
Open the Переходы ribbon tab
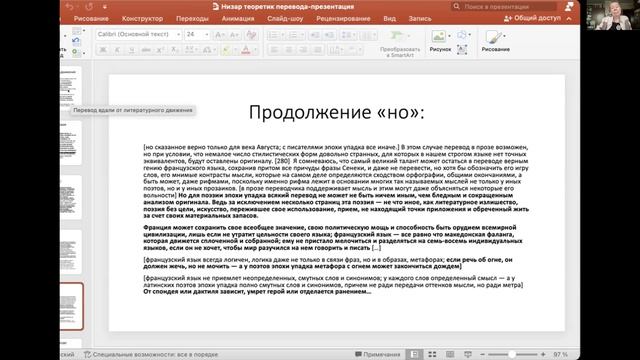pos(192,19)
